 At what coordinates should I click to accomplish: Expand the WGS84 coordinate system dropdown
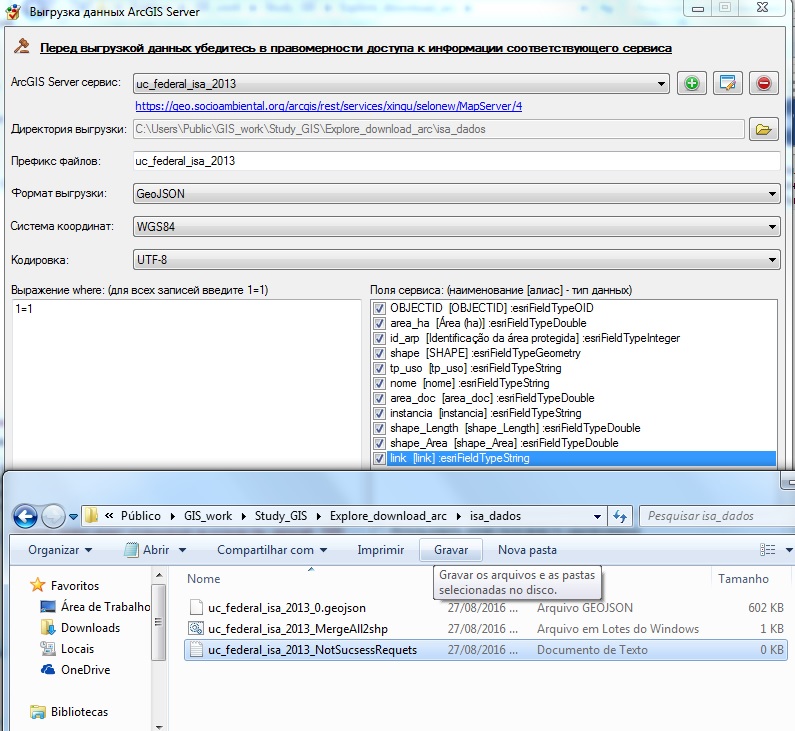click(456, 227)
